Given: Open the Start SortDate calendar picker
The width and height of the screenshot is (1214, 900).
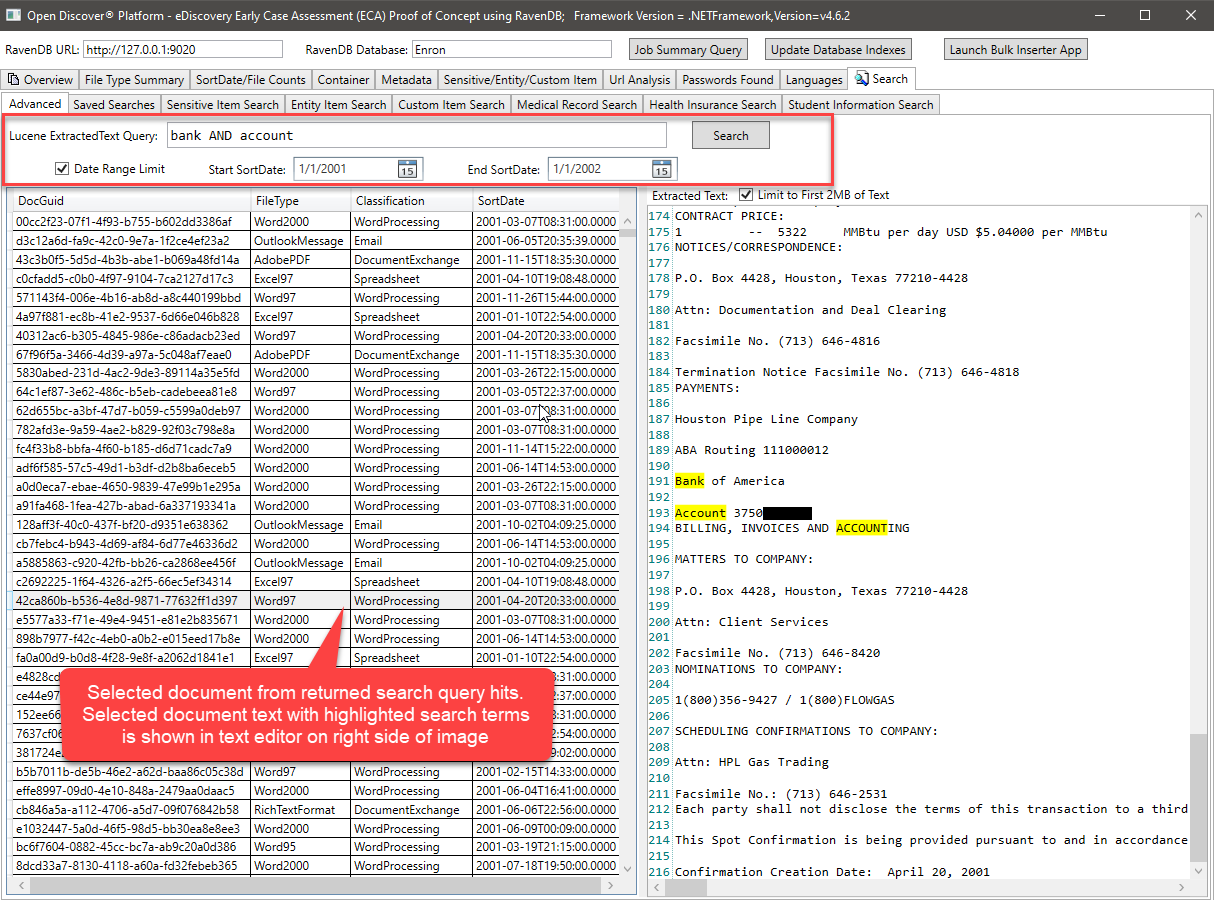Looking at the screenshot, I should pos(407,169).
